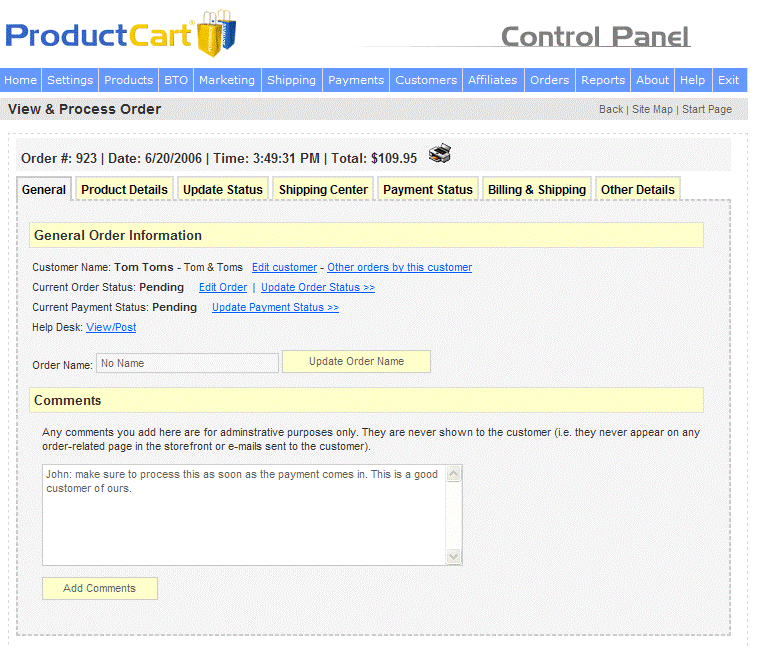This screenshot has height=648, width=779.
Task: Click inside the Order Name field
Action: pyautogui.click(x=187, y=363)
